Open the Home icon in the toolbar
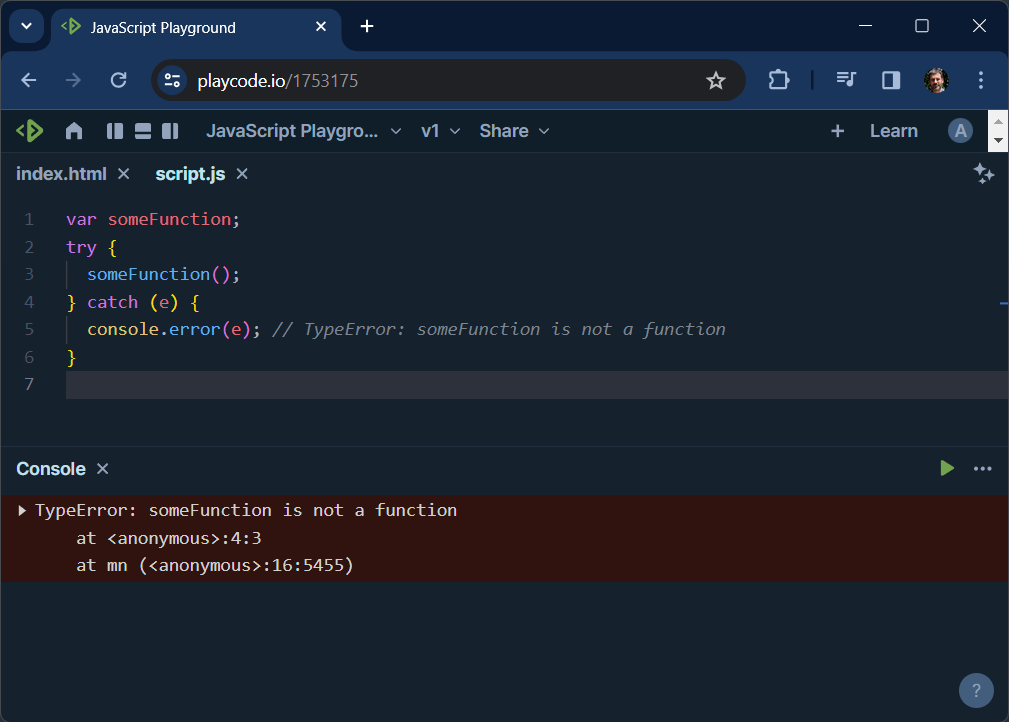 point(74,130)
